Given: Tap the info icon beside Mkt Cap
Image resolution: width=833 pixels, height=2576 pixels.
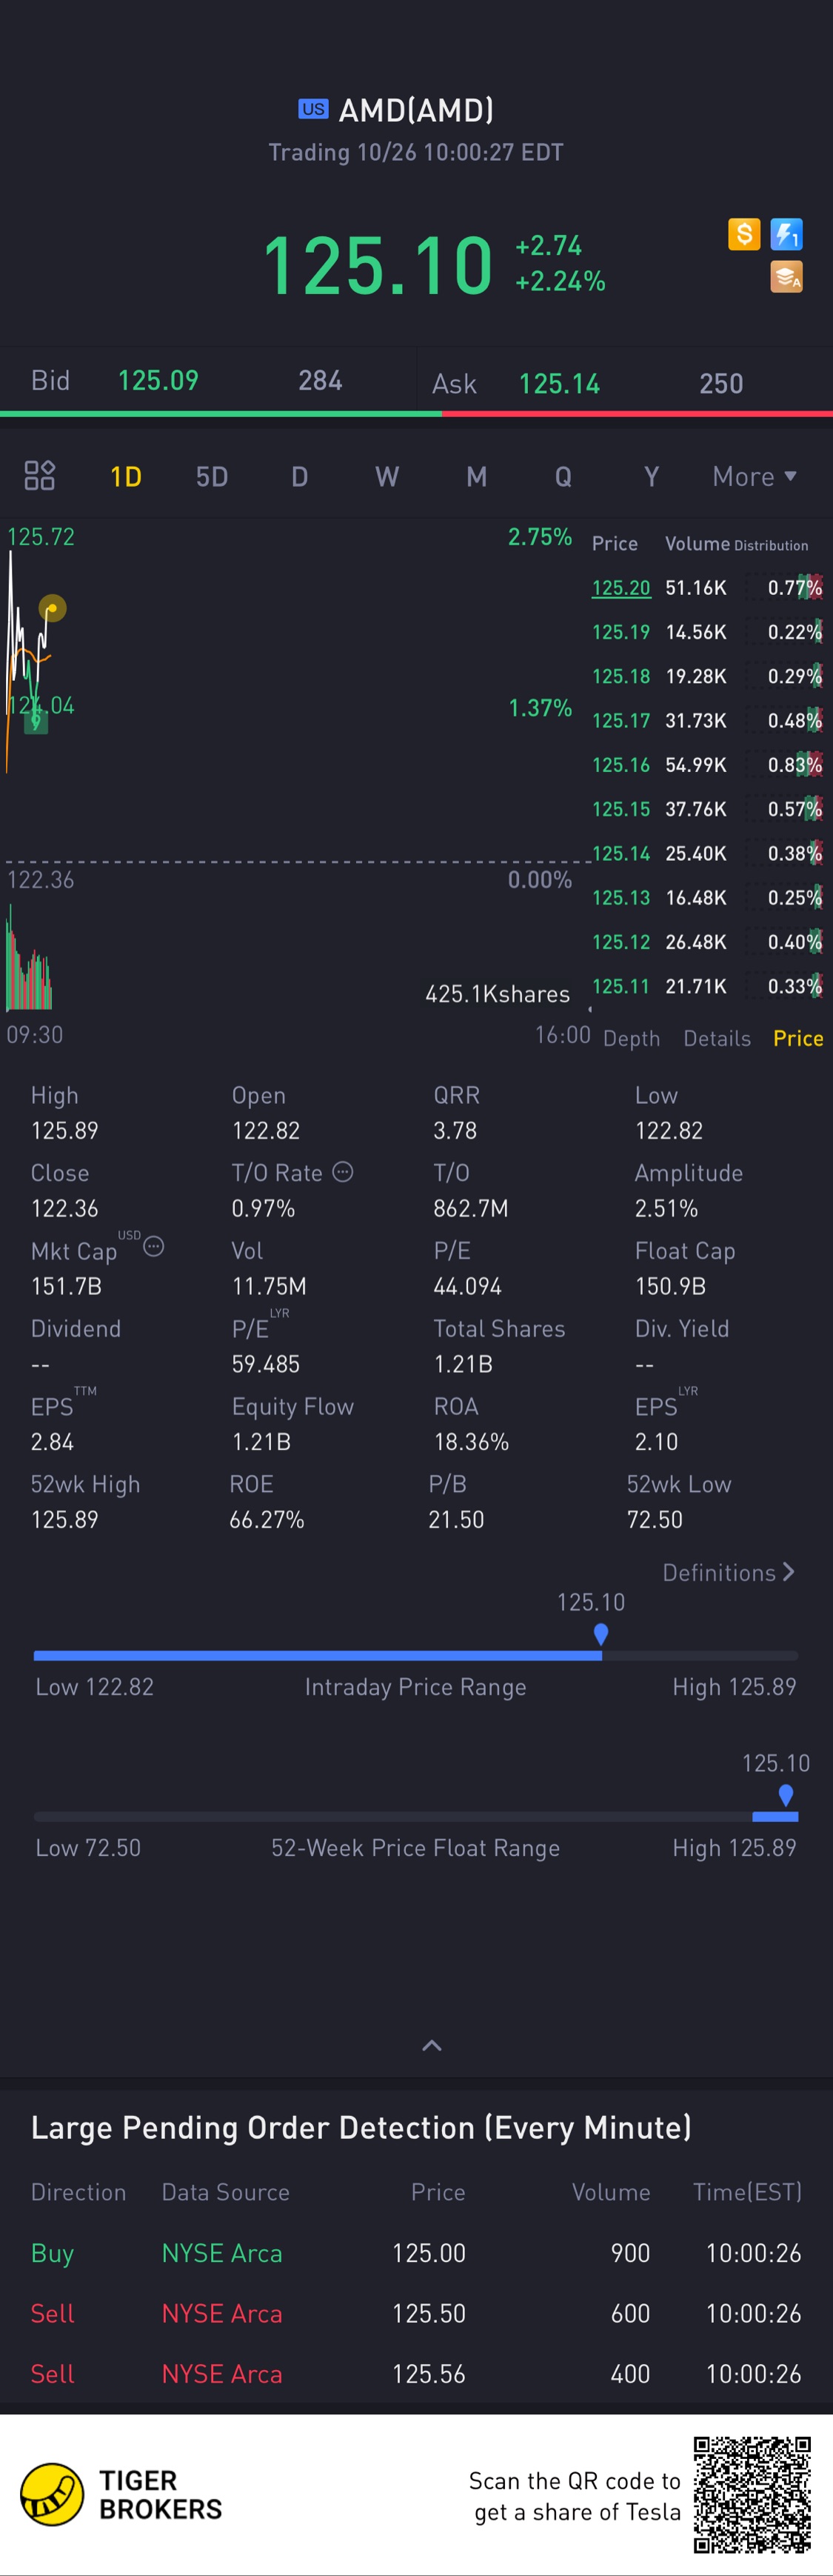Looking at the screenshot, I should click(154, 1246).
